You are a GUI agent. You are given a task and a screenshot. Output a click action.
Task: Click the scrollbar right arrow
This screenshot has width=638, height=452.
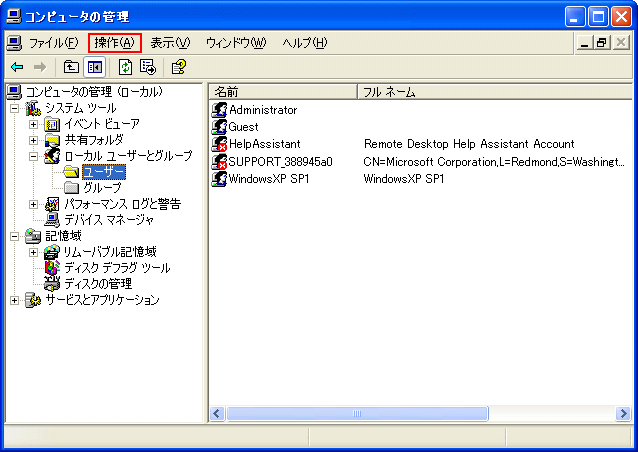click(623, 414)
